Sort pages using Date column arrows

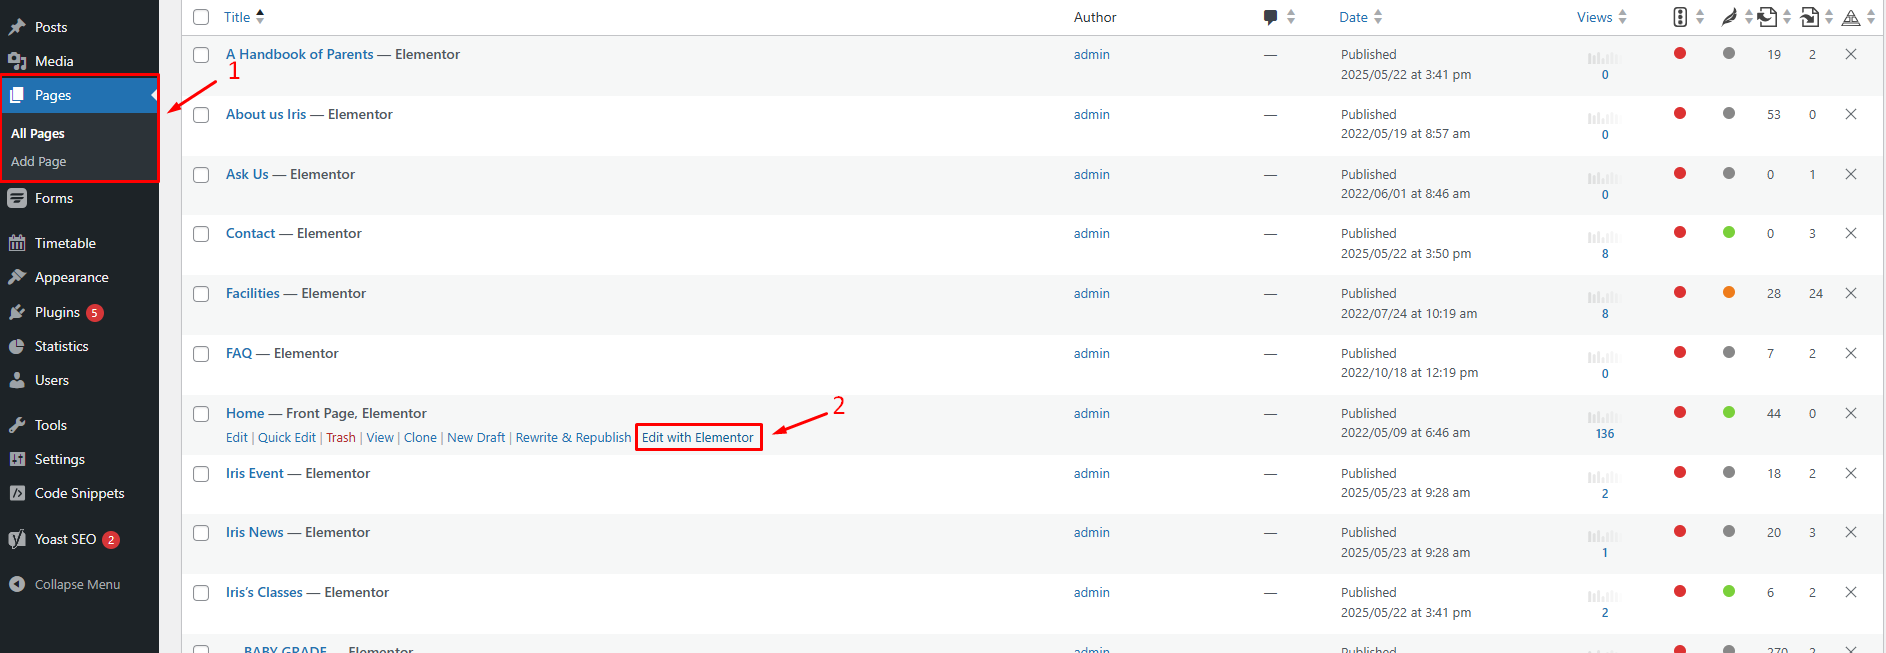click(1378, 17)
